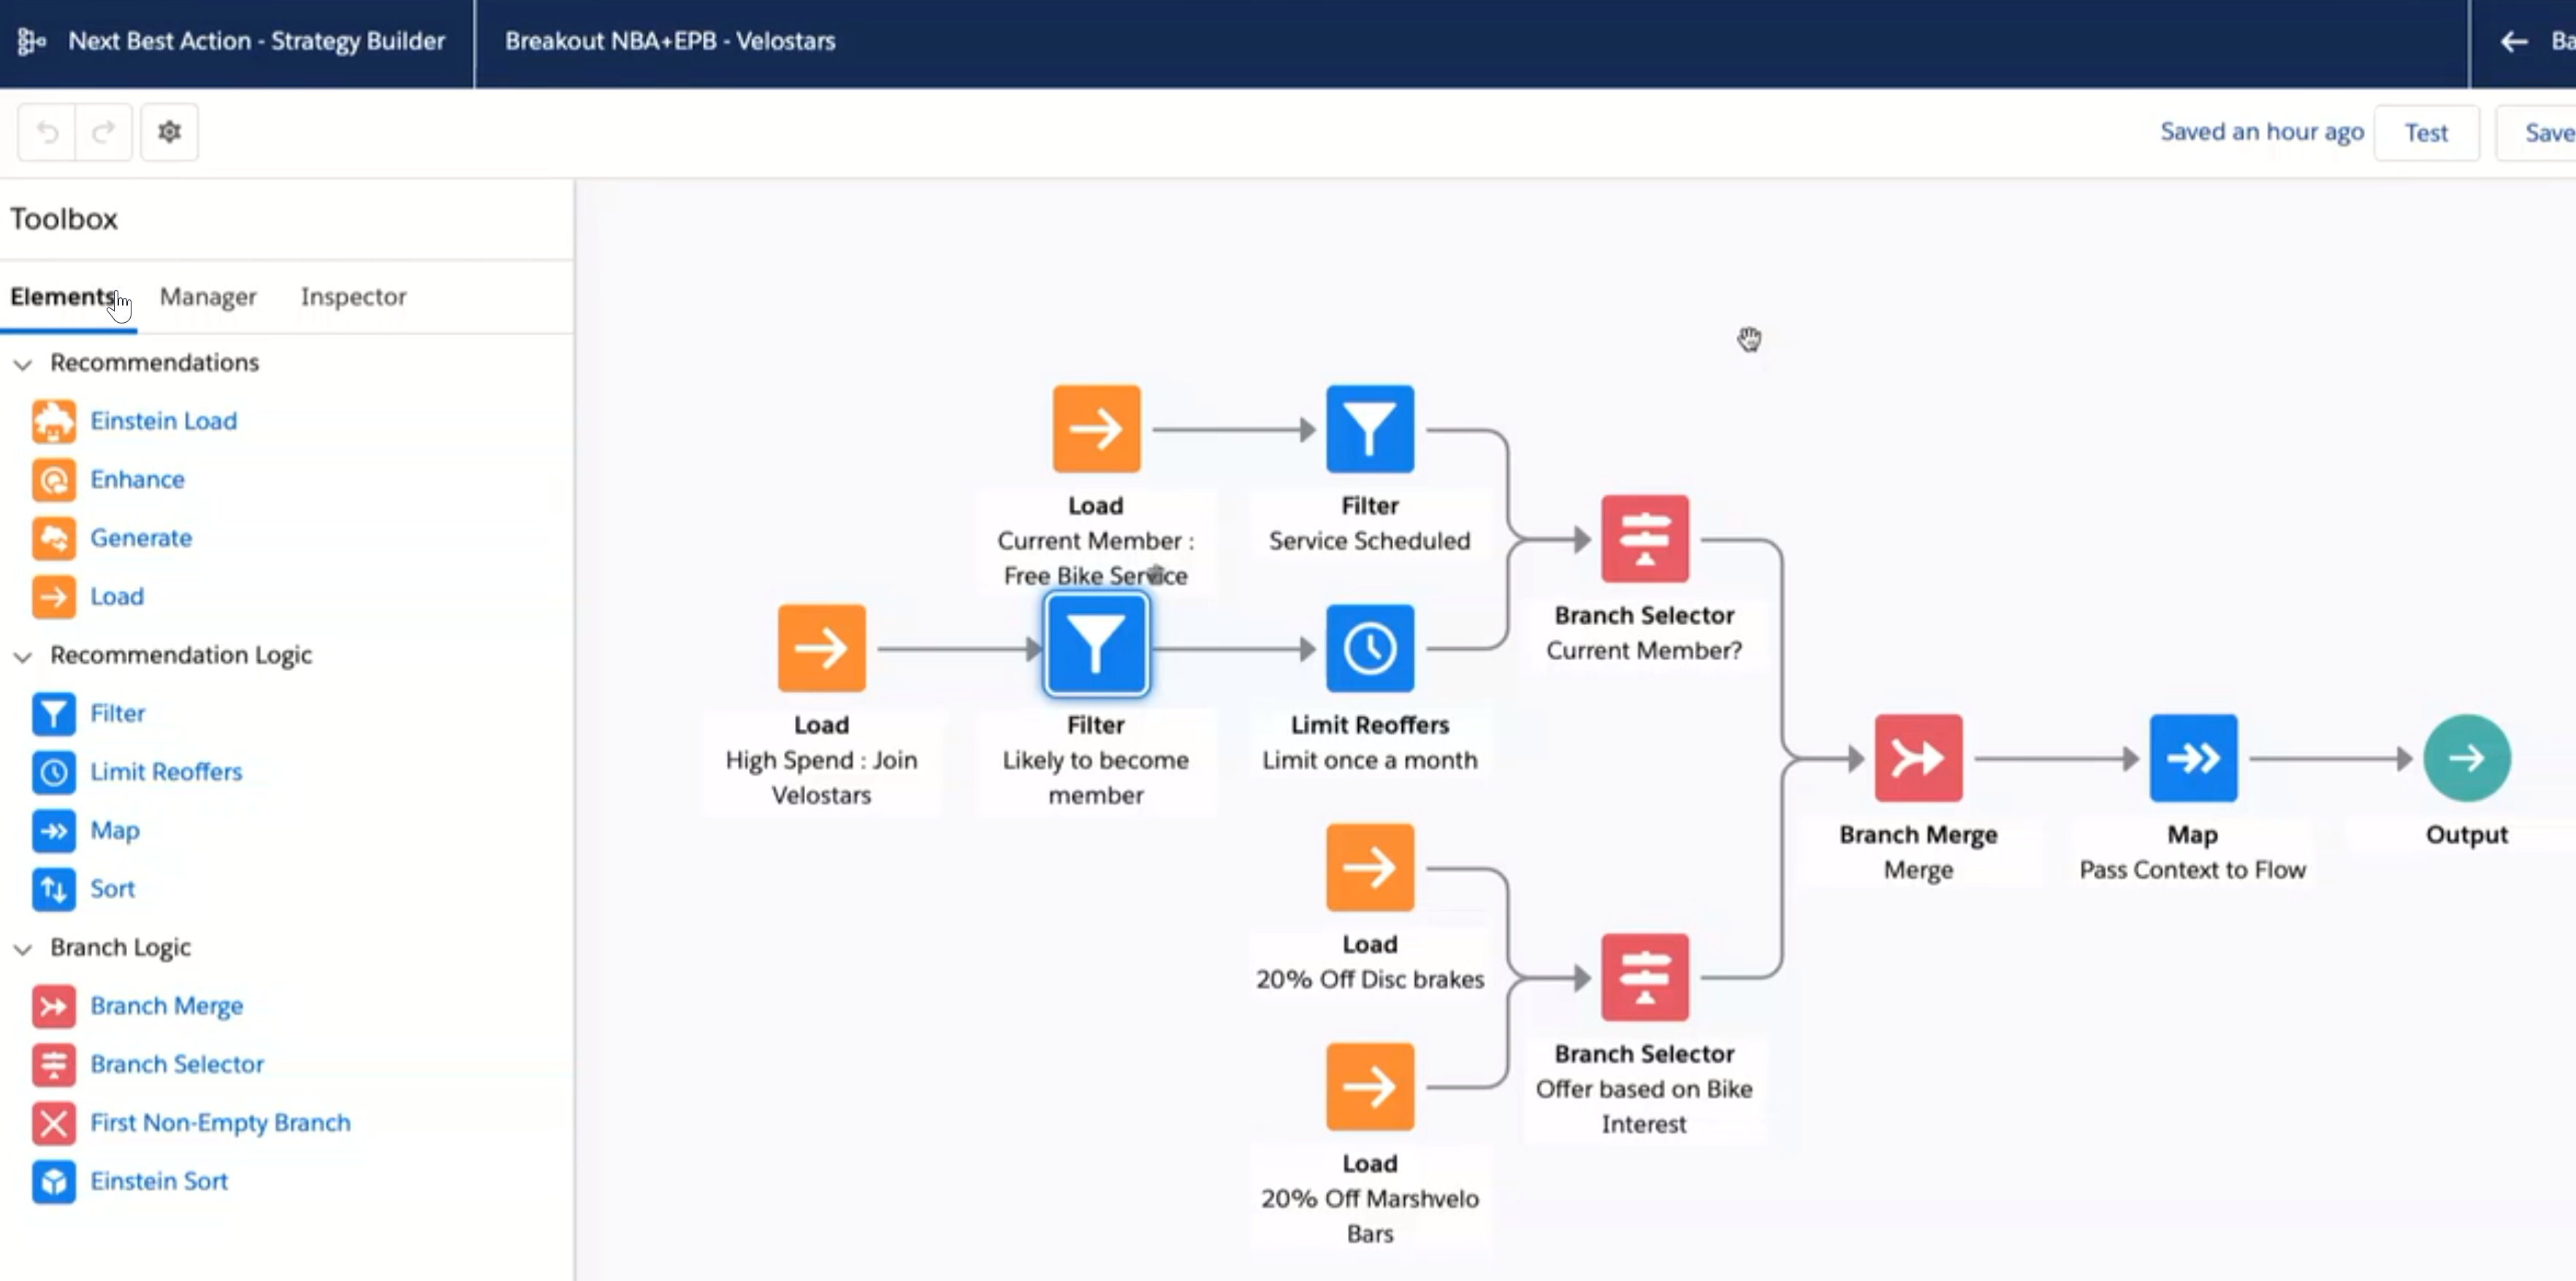The width and height of the screenshot is (2576, 1281).
Task: Click the Sort element icon
Action: (53, 889)
